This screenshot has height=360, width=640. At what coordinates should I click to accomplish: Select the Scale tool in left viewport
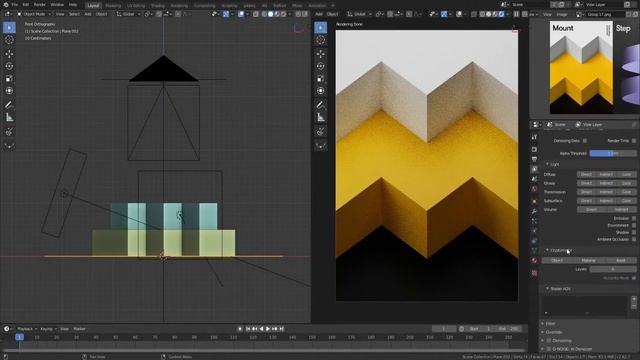[x=9, y=78]
